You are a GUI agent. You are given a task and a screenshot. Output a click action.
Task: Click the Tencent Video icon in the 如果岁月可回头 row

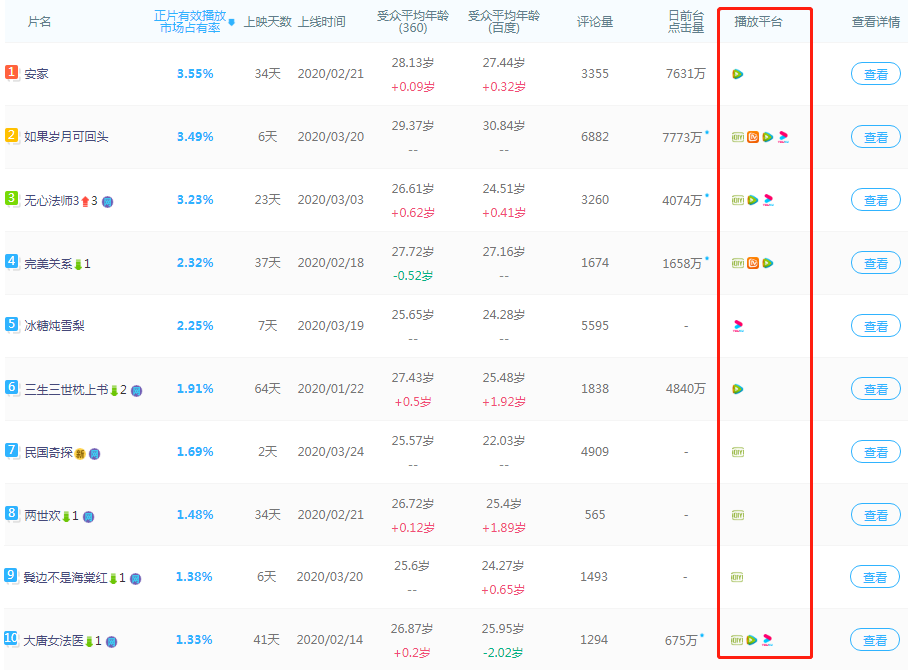(768, 137)
